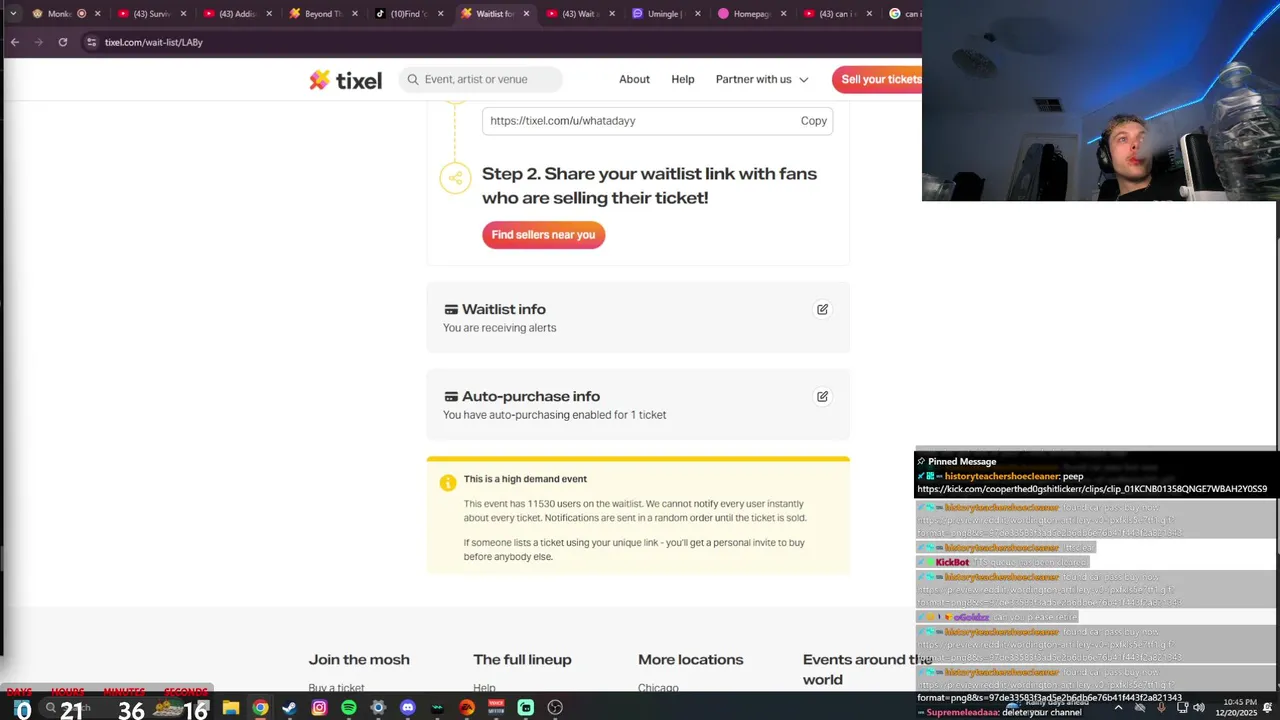The height and width of the screenshot is (720, 1280).
Task: Click the yellow info icon in high demand notice
Action: pyautogui.click(x=448, y=483)
